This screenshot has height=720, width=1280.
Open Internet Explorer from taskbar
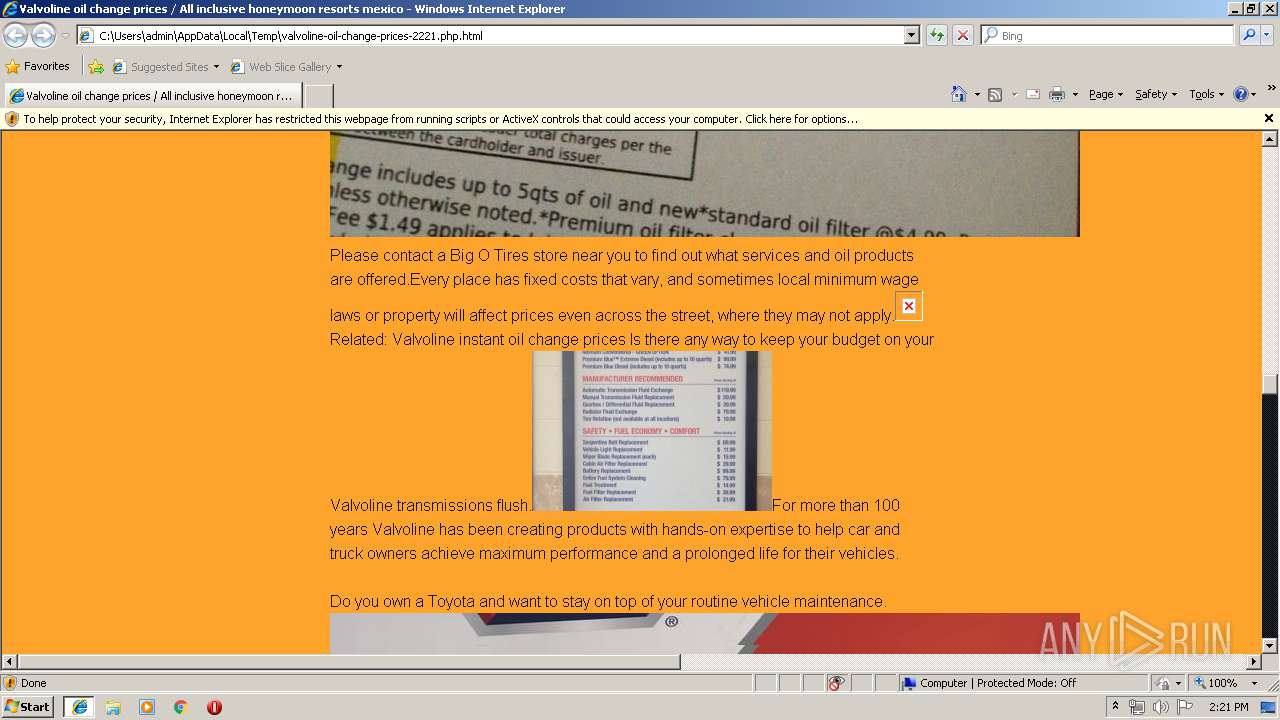79,707
